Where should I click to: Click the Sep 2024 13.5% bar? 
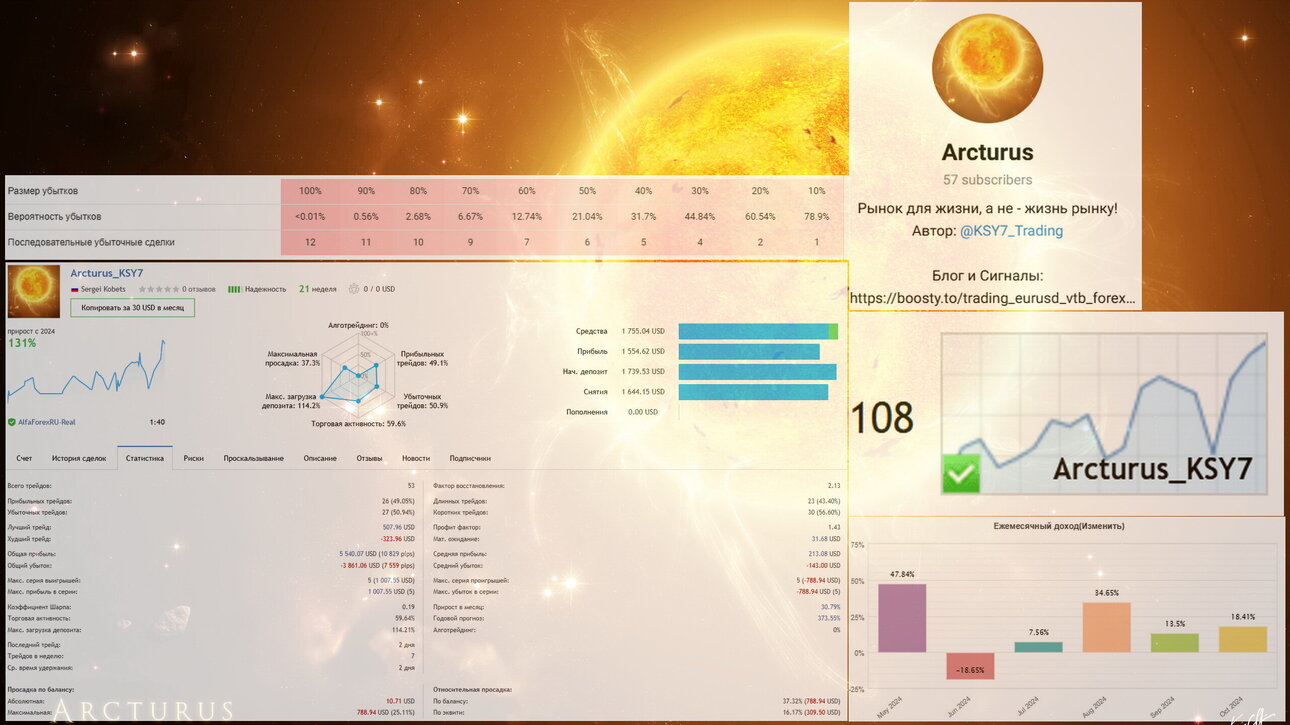(x=1174, y=643)
